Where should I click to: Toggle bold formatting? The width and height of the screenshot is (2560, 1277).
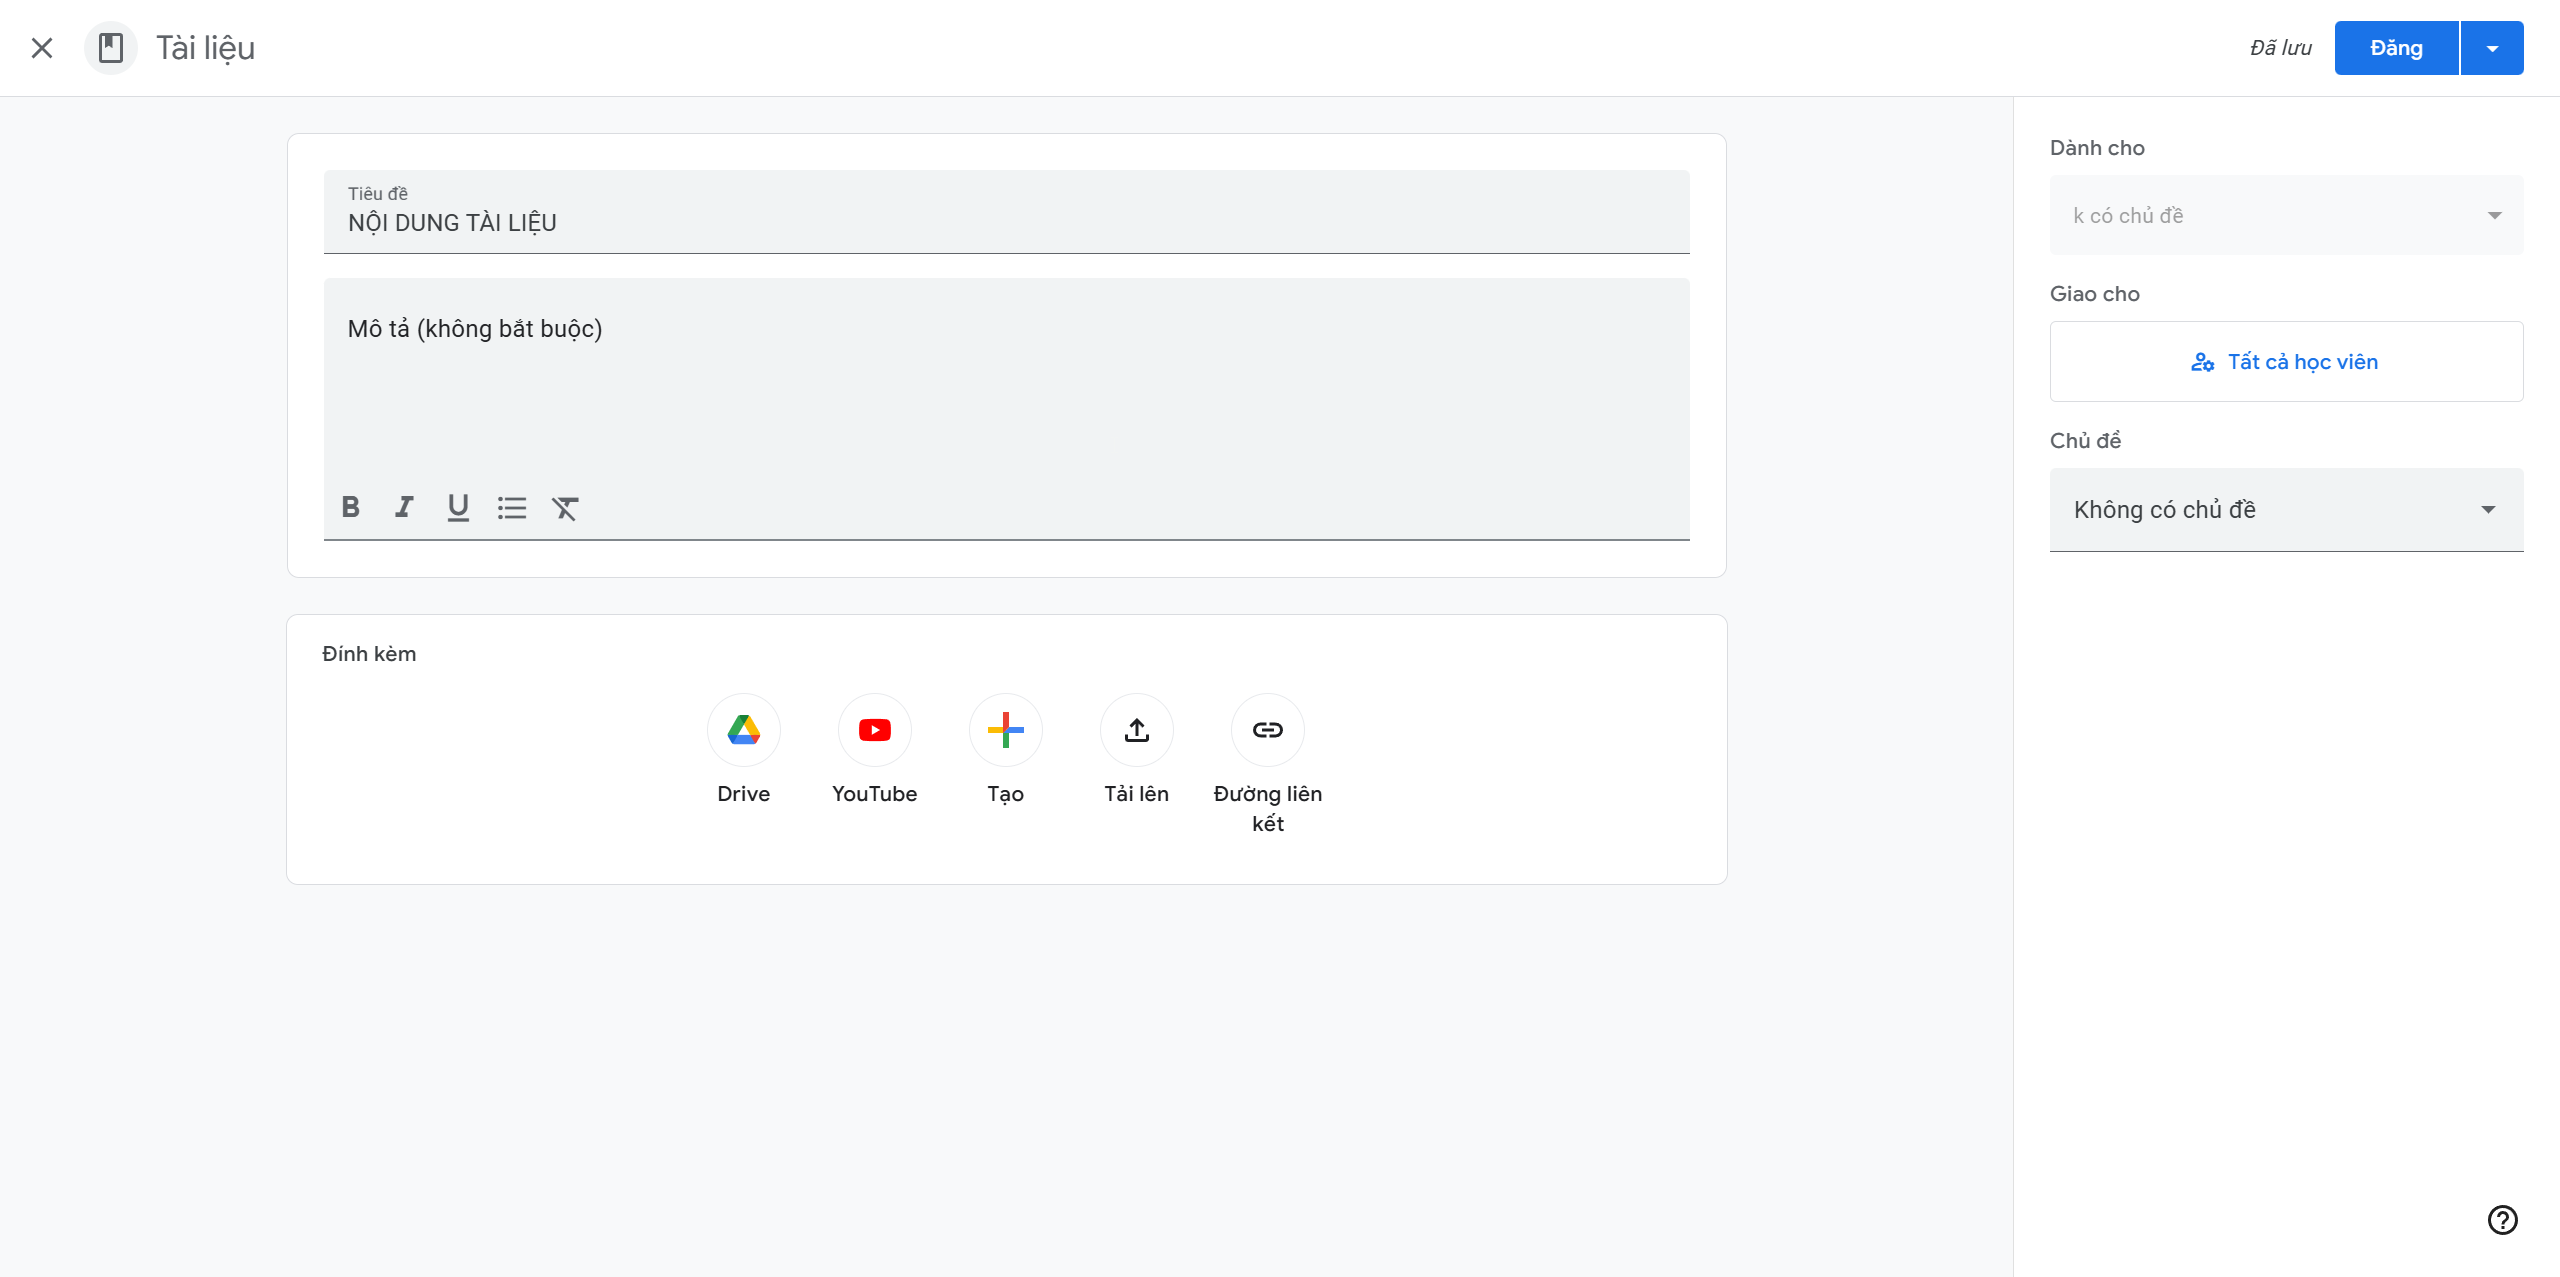click(350, 507)
